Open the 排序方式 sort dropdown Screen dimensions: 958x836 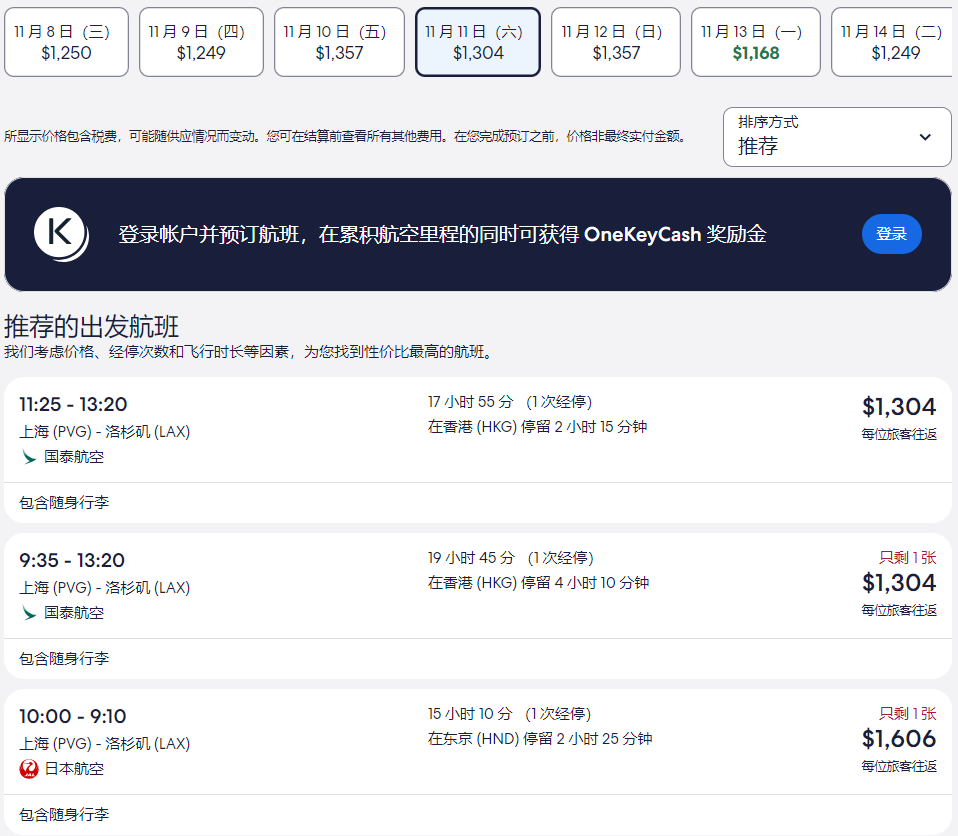coord(836,137)
